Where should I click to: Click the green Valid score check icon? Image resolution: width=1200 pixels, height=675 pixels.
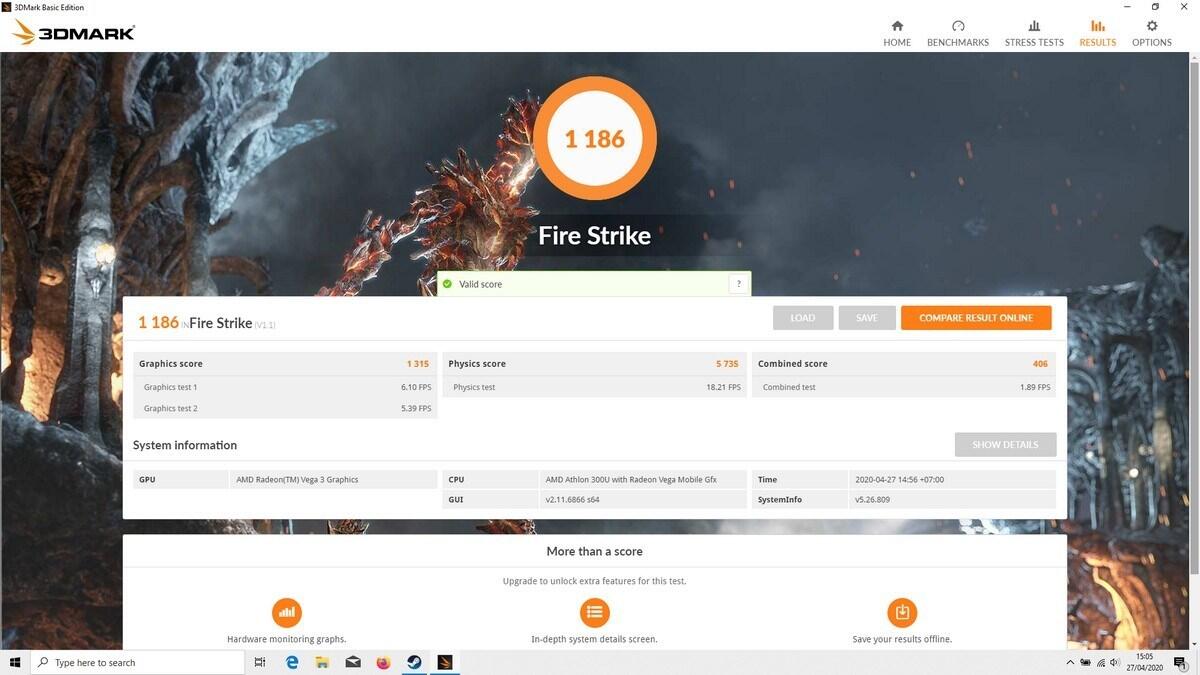[447, 284]
